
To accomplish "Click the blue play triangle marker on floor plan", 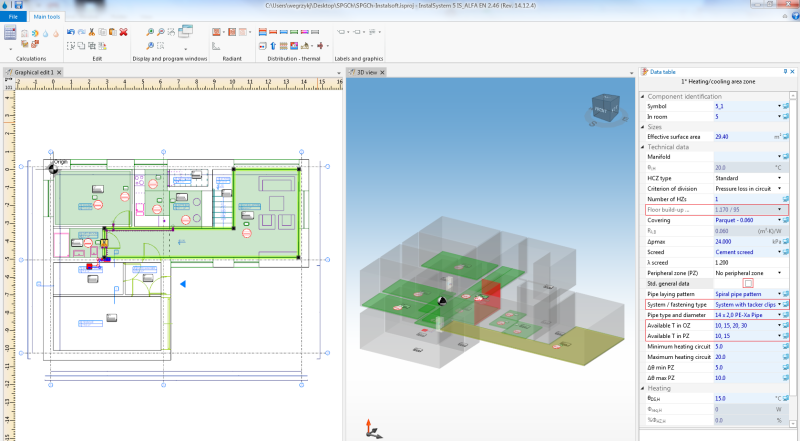I will click(x=183, y=284).
